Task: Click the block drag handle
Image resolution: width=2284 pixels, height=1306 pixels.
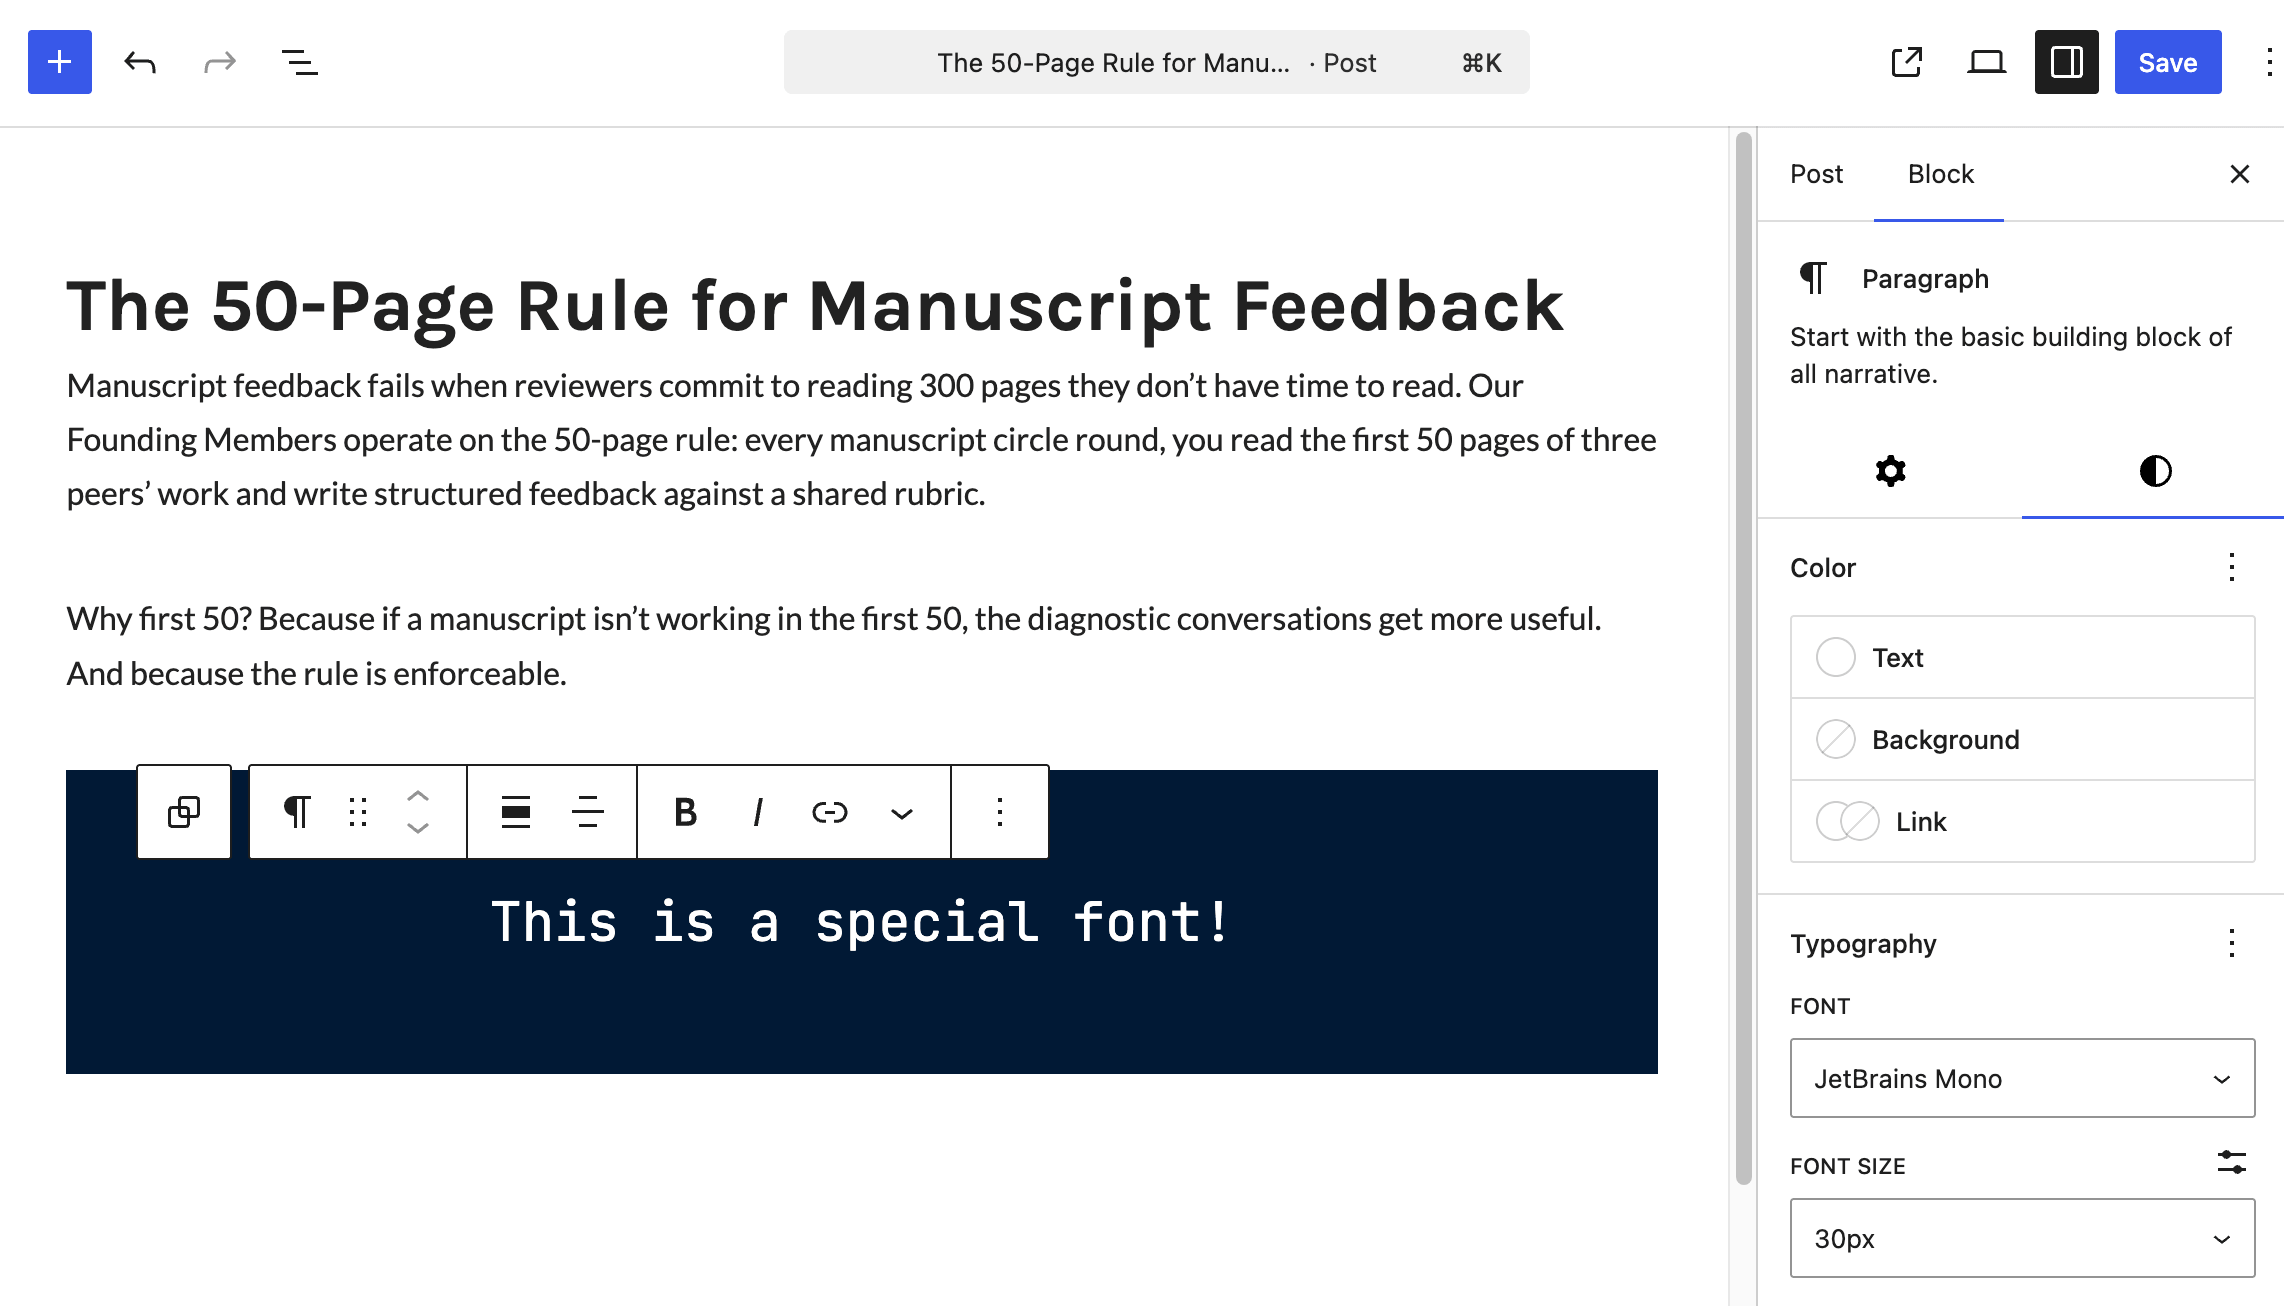Action: click(358, 812)
